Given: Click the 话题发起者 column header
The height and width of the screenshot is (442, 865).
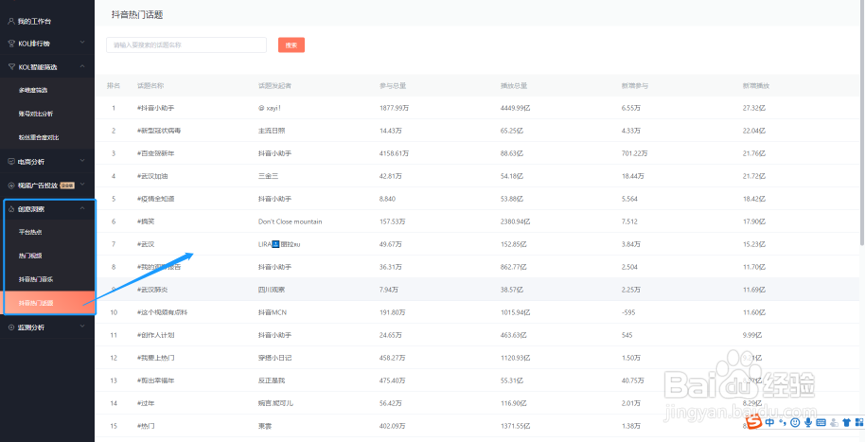Looking at the screenshot, I should pos(275,86).
